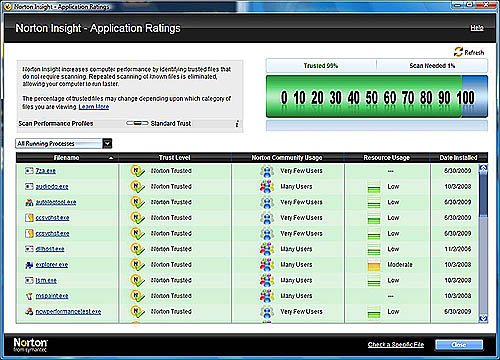This screenshot has height=360, width=500.
Task: Click Norton Trusted badge in 7za.exe row
Action: pos(137,171)
